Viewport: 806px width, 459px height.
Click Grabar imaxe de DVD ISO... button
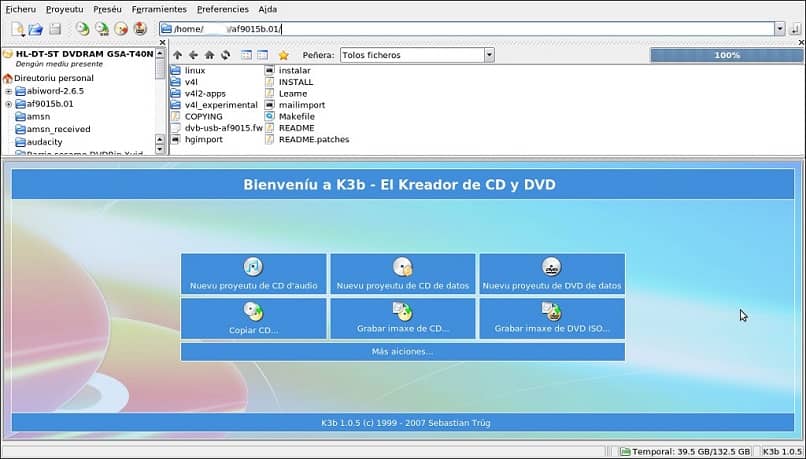[552, 319]
